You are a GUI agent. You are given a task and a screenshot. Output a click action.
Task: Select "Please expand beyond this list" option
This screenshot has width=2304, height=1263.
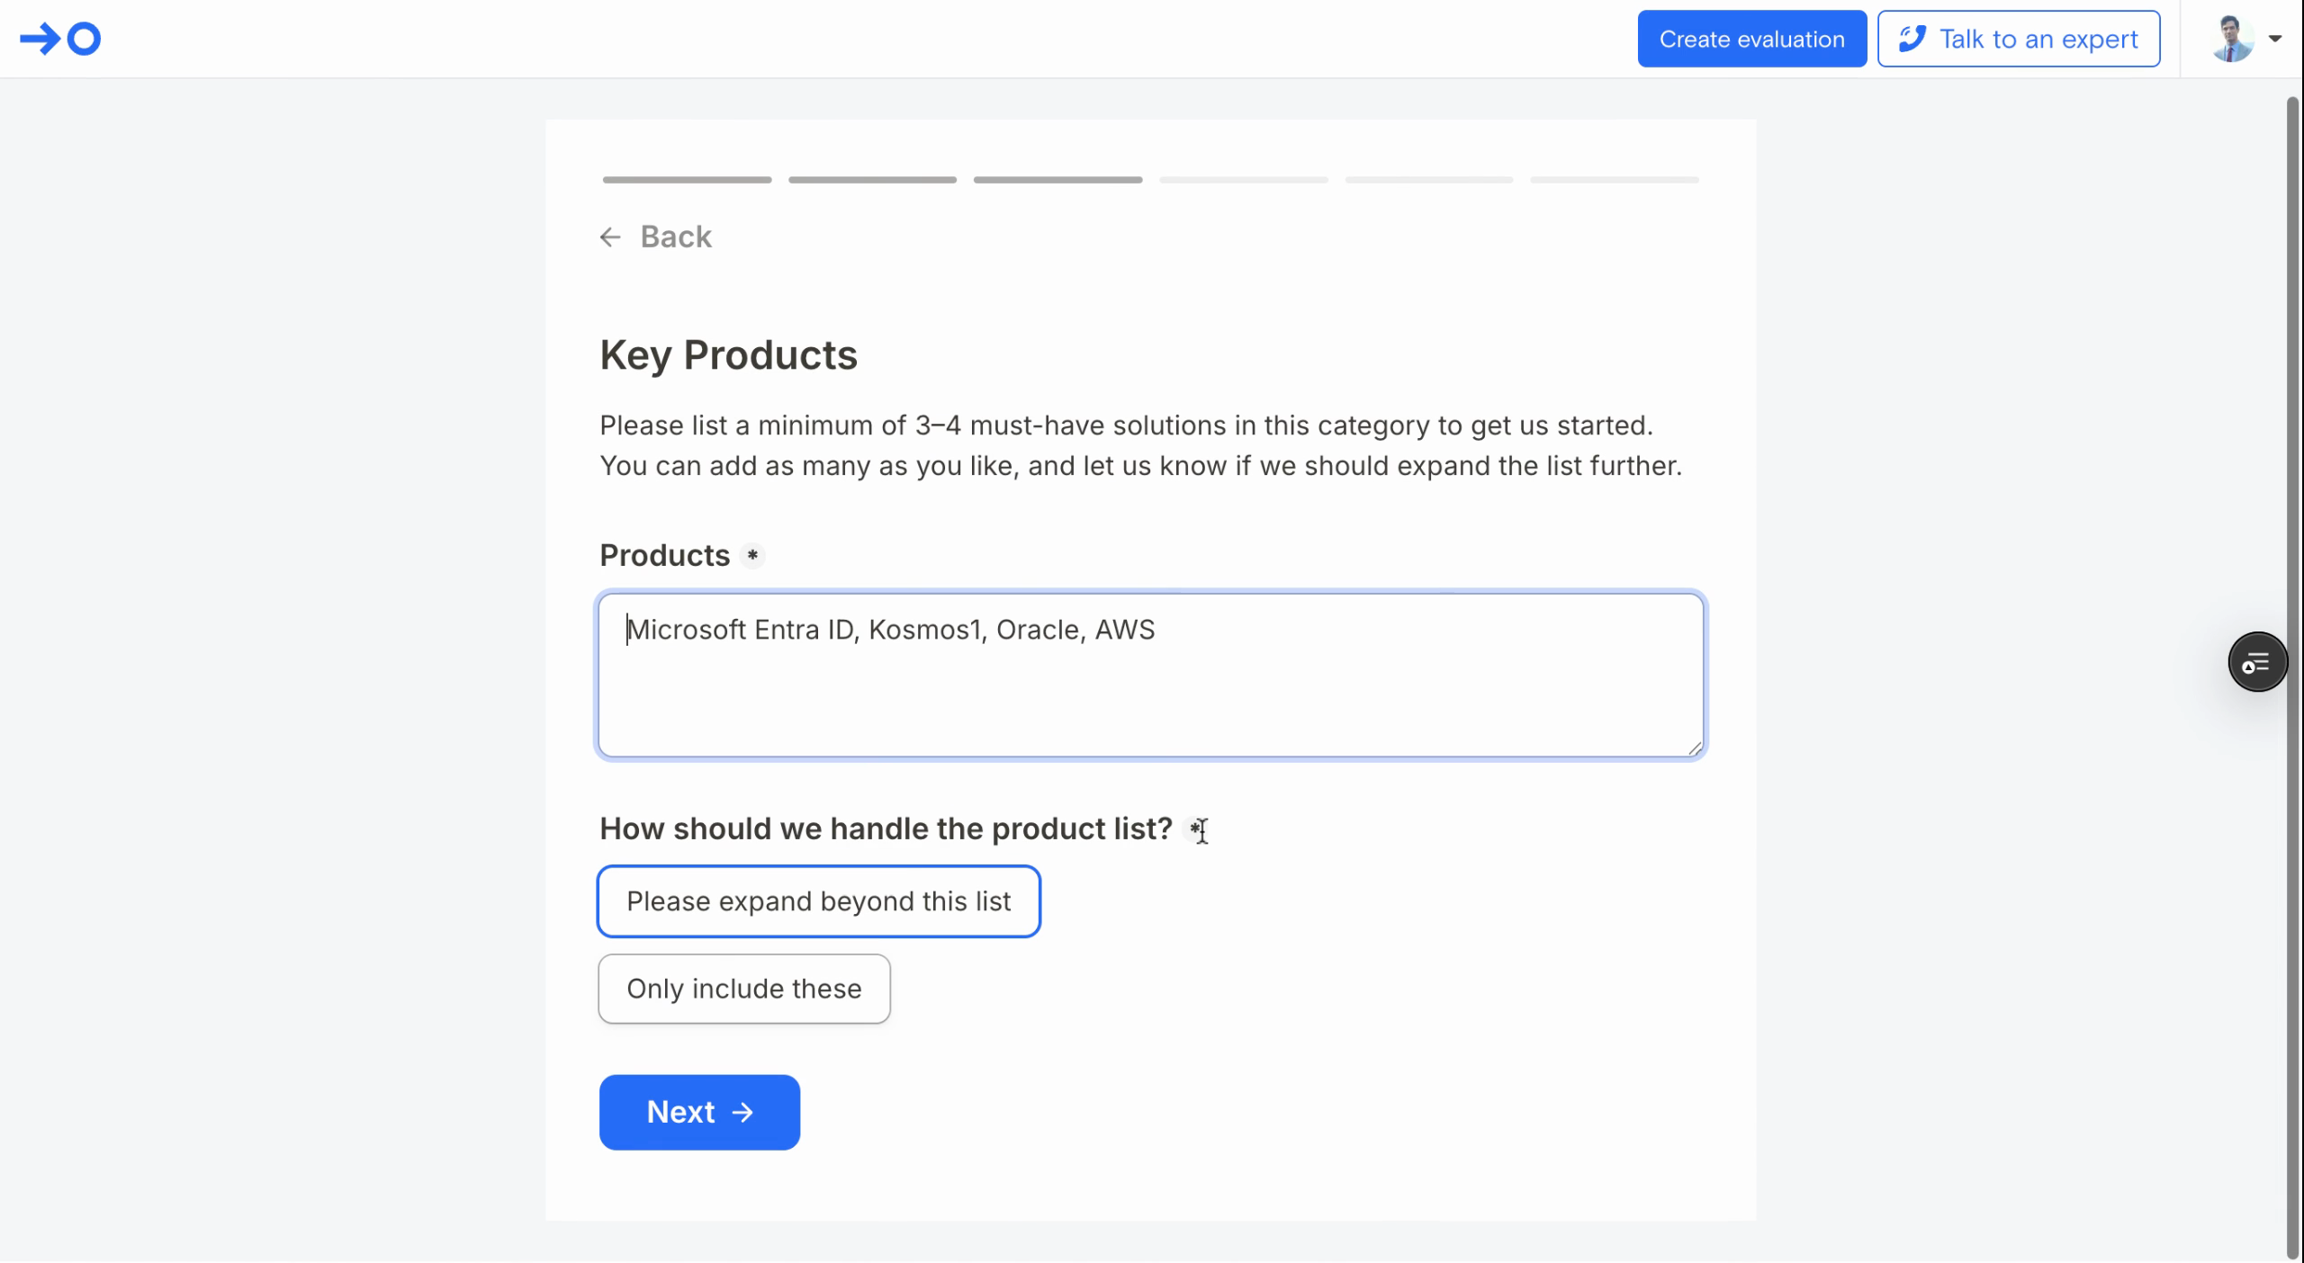[818, 901]
